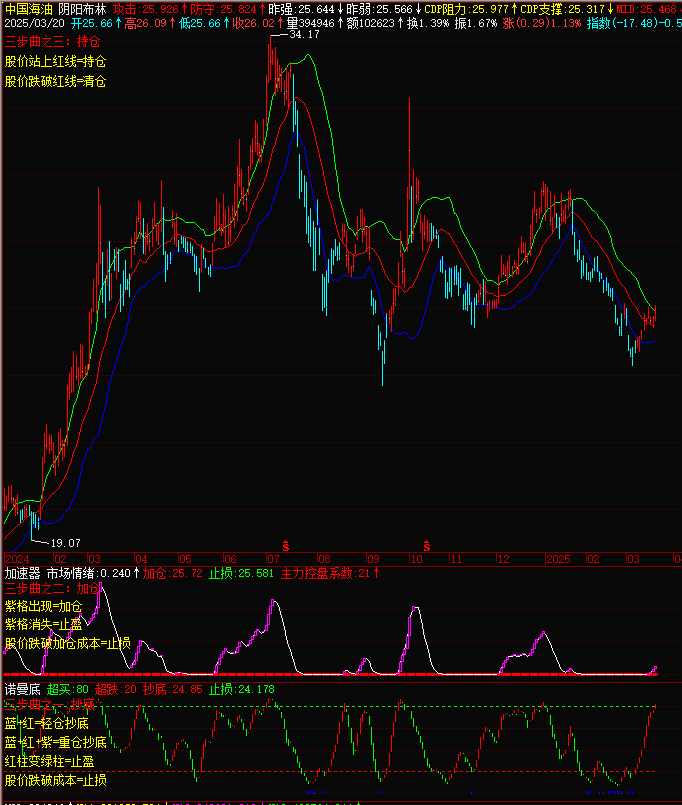Click the 超买:80 value
The height and width of the screenshot is (805, 682).
[68, 689]
